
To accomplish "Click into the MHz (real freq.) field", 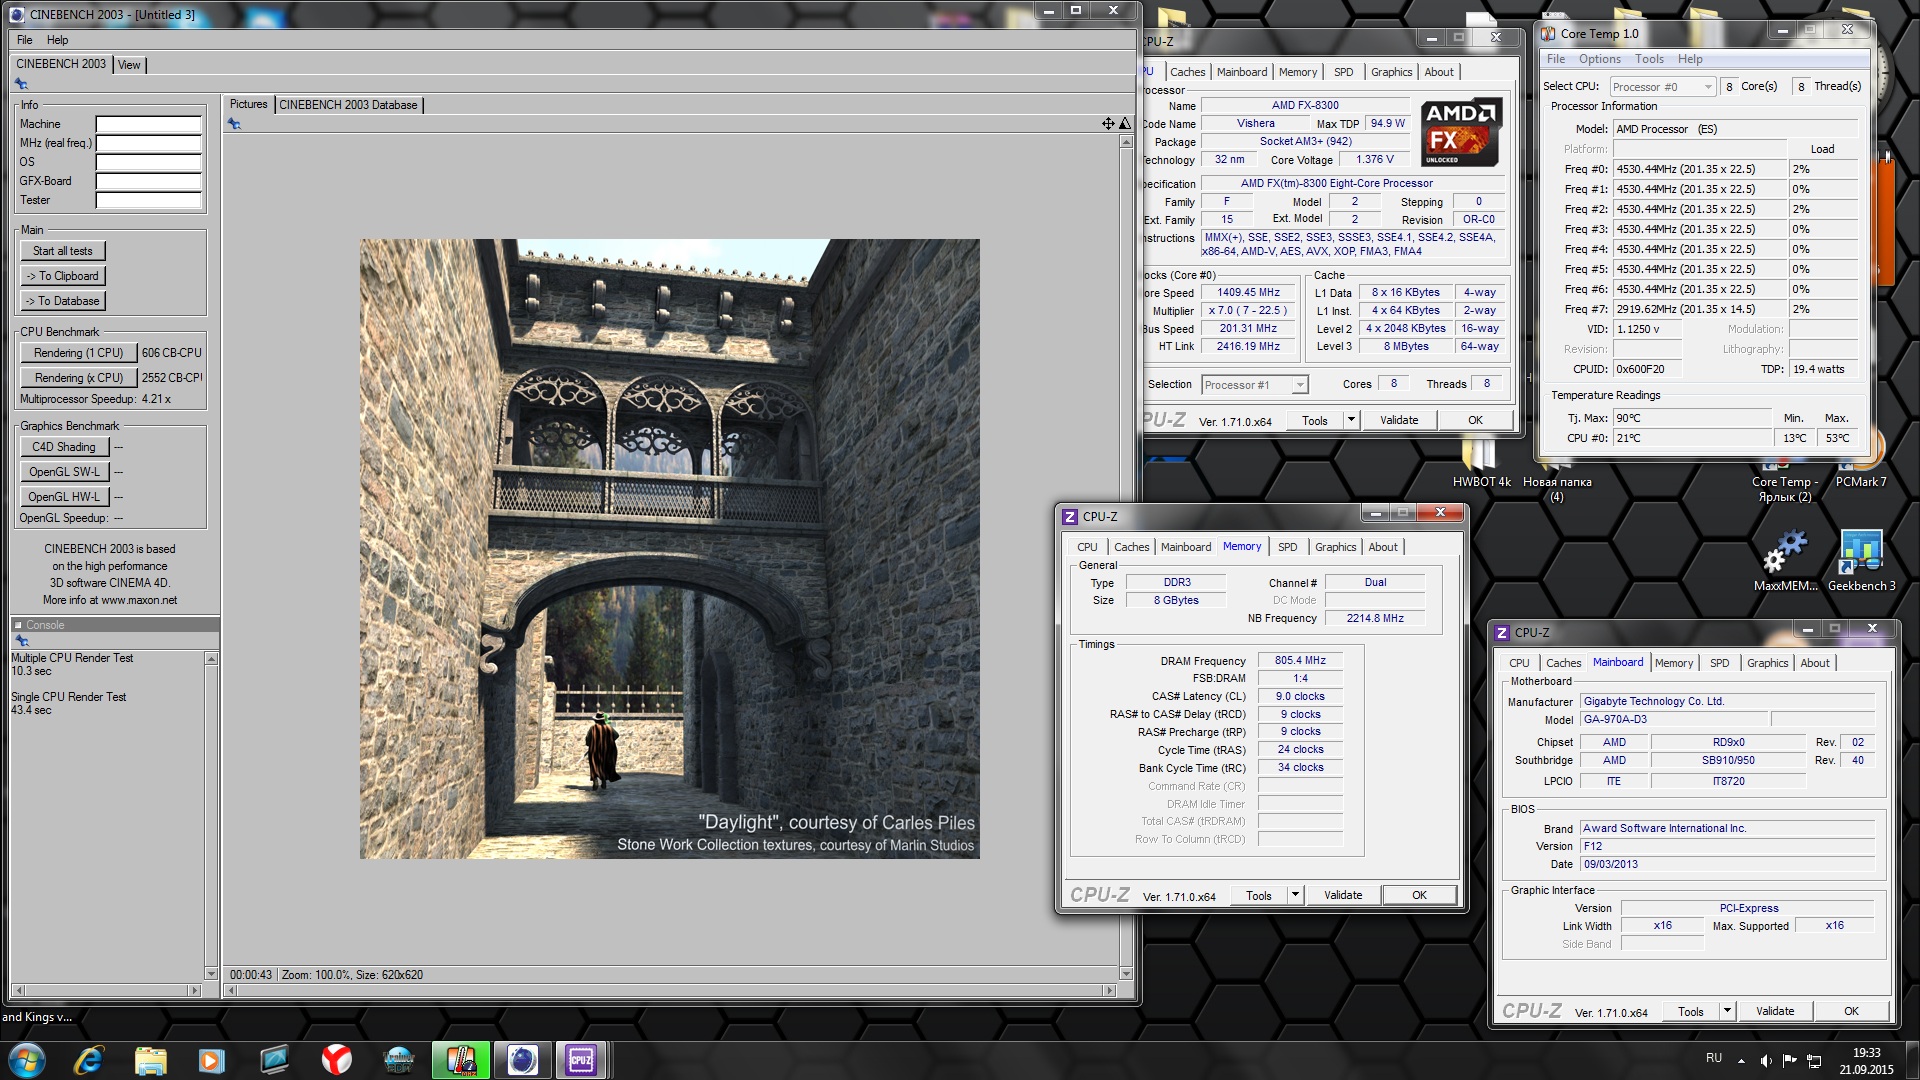I will tap(149, 144).
